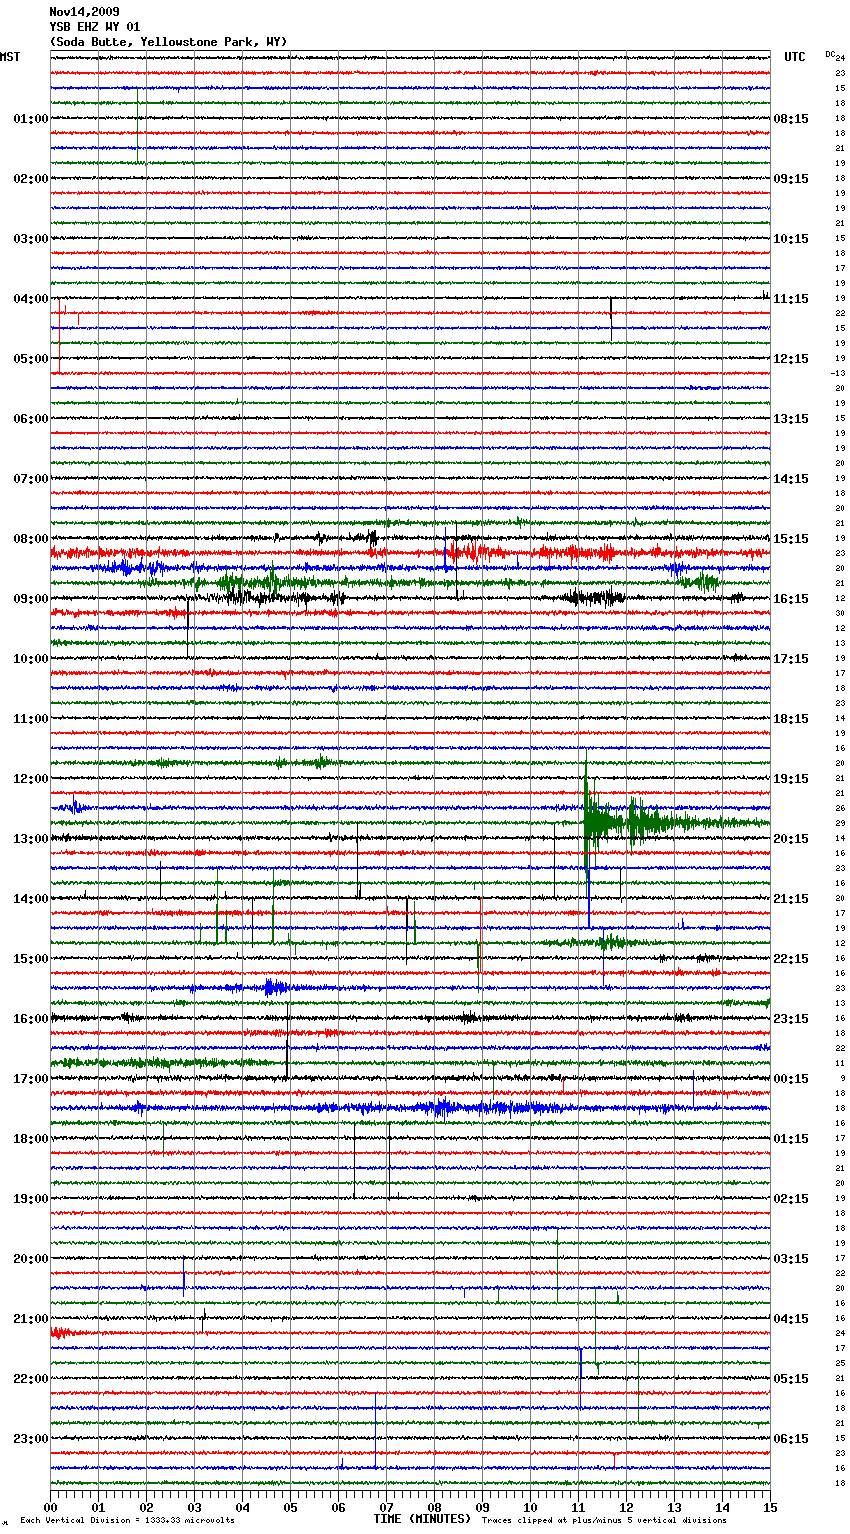Select the '19:00' MST time label
Viewport: 850px width, 1534px height.
[x=31, y=1199]
